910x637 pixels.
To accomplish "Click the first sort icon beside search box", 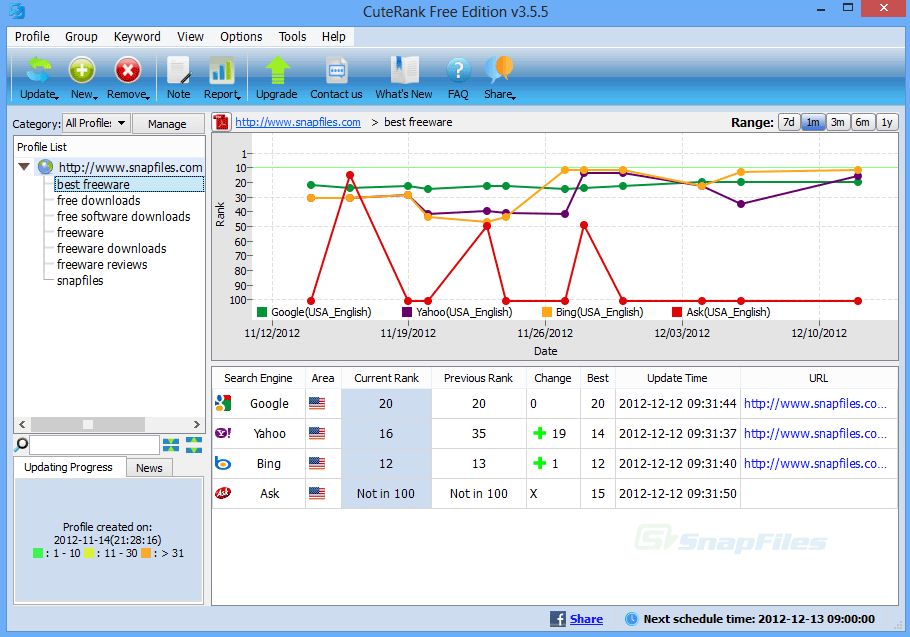I will (171, 445).
